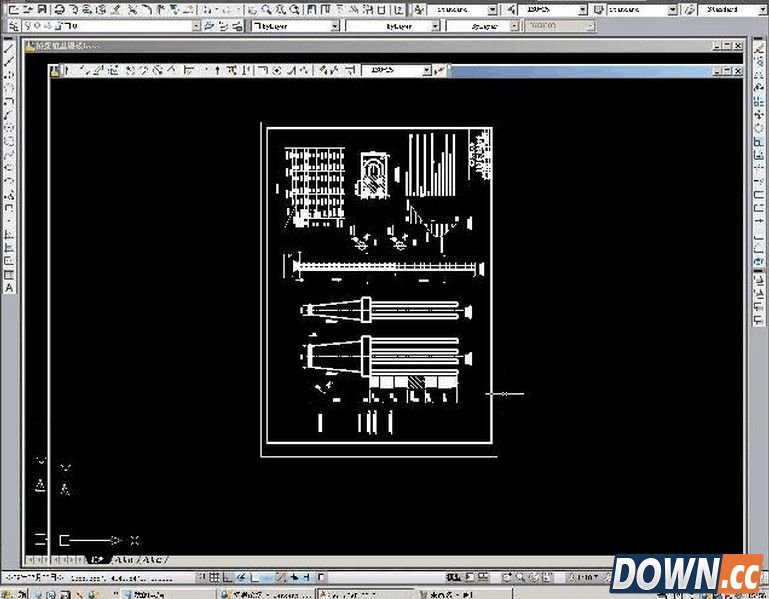Select the Polyline draw tool
Image resolution: width=769 pixels, height=599 pixels.
tap(8, 74)
